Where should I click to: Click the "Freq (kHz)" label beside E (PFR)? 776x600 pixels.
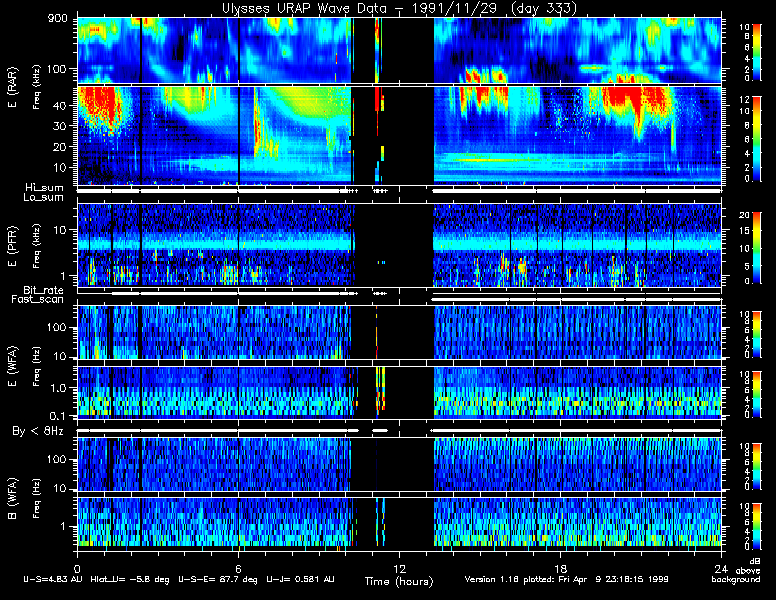36,246
